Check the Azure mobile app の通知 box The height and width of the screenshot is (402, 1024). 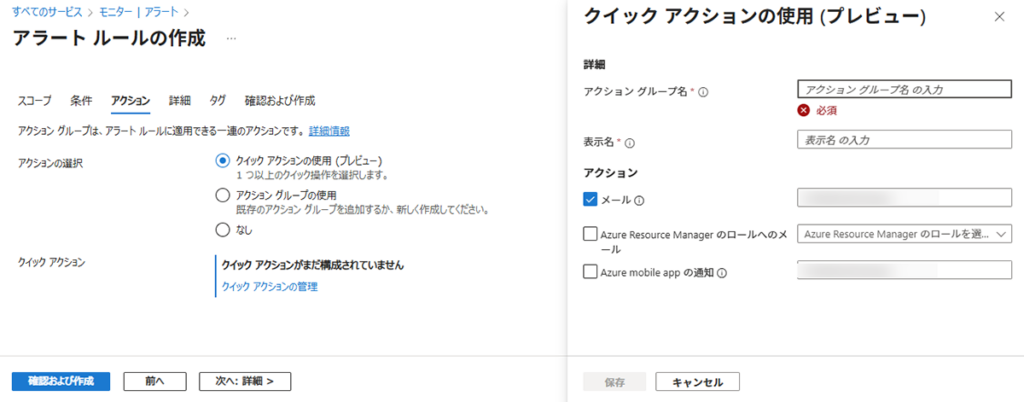[589, 271]
